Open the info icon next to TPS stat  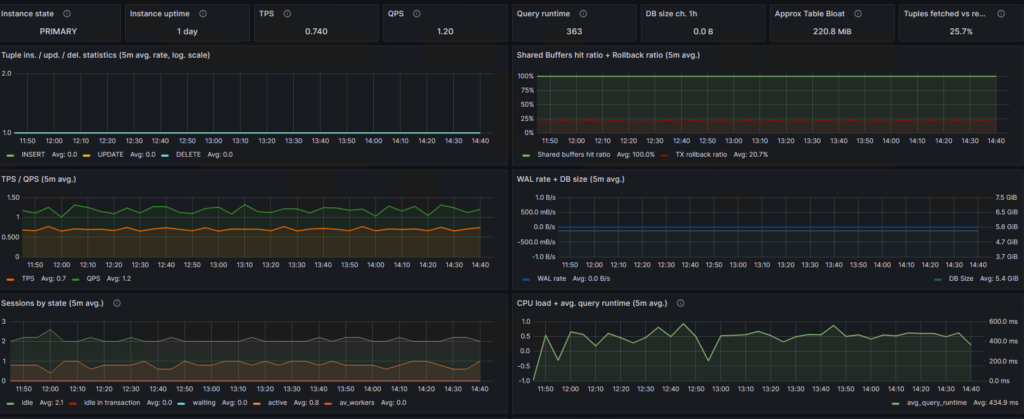(x=287, y=13)
